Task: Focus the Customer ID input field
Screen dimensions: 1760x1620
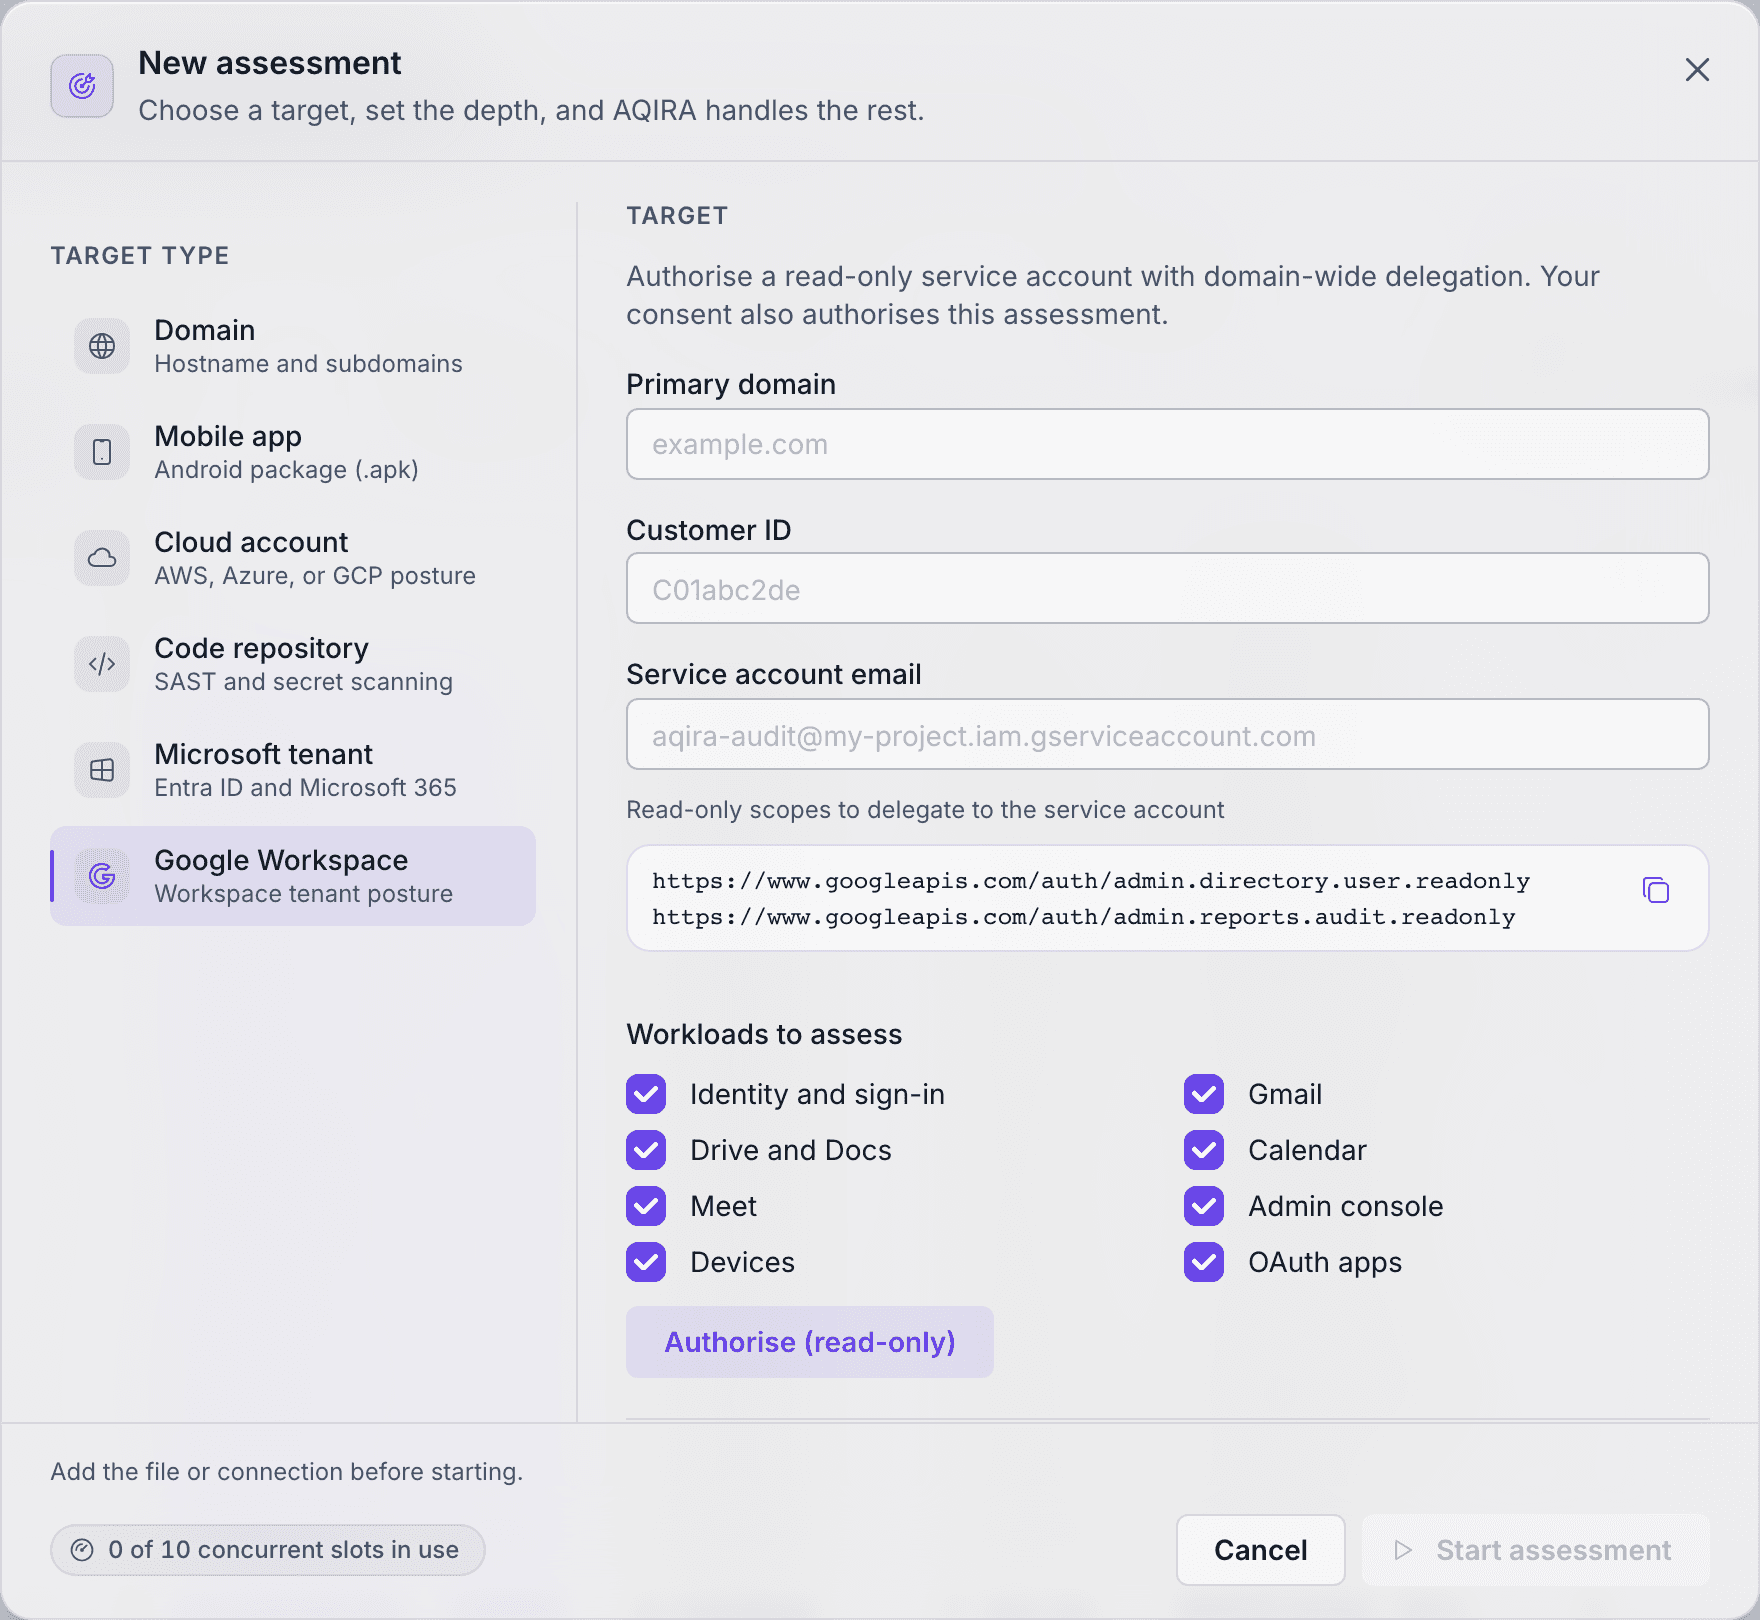Action: click(1168, 589)
